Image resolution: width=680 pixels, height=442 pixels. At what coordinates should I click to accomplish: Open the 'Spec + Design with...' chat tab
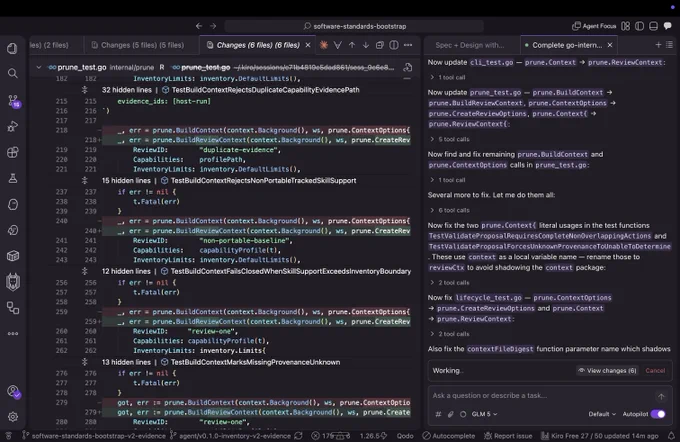click(x=470, y=45)
